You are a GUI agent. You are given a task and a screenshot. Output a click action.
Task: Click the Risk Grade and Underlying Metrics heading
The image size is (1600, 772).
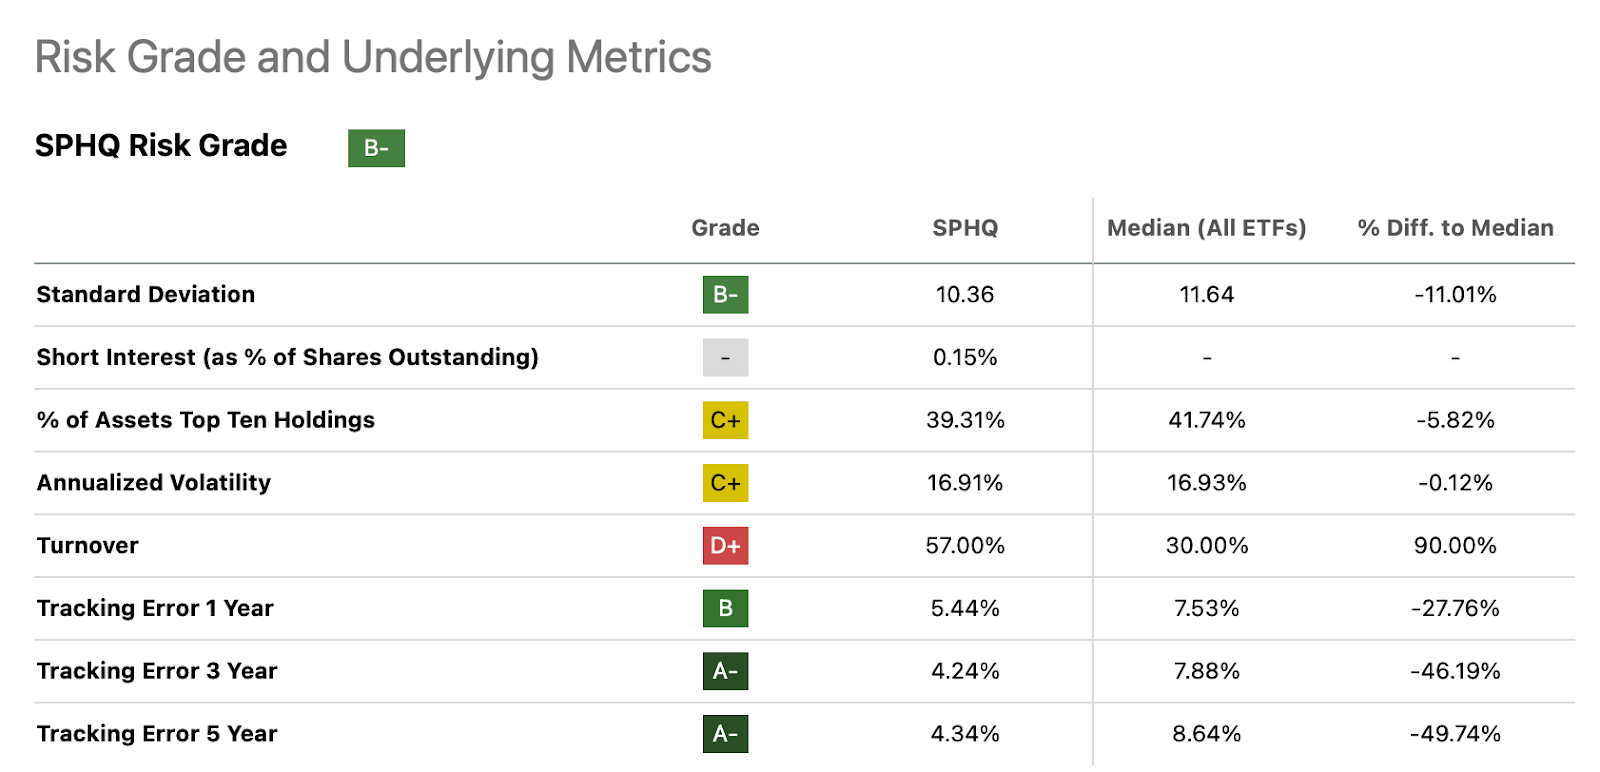coord(373,57)
